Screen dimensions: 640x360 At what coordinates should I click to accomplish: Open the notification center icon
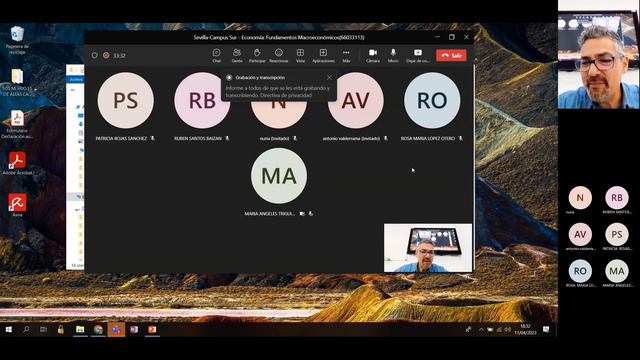tap(546, 329)
